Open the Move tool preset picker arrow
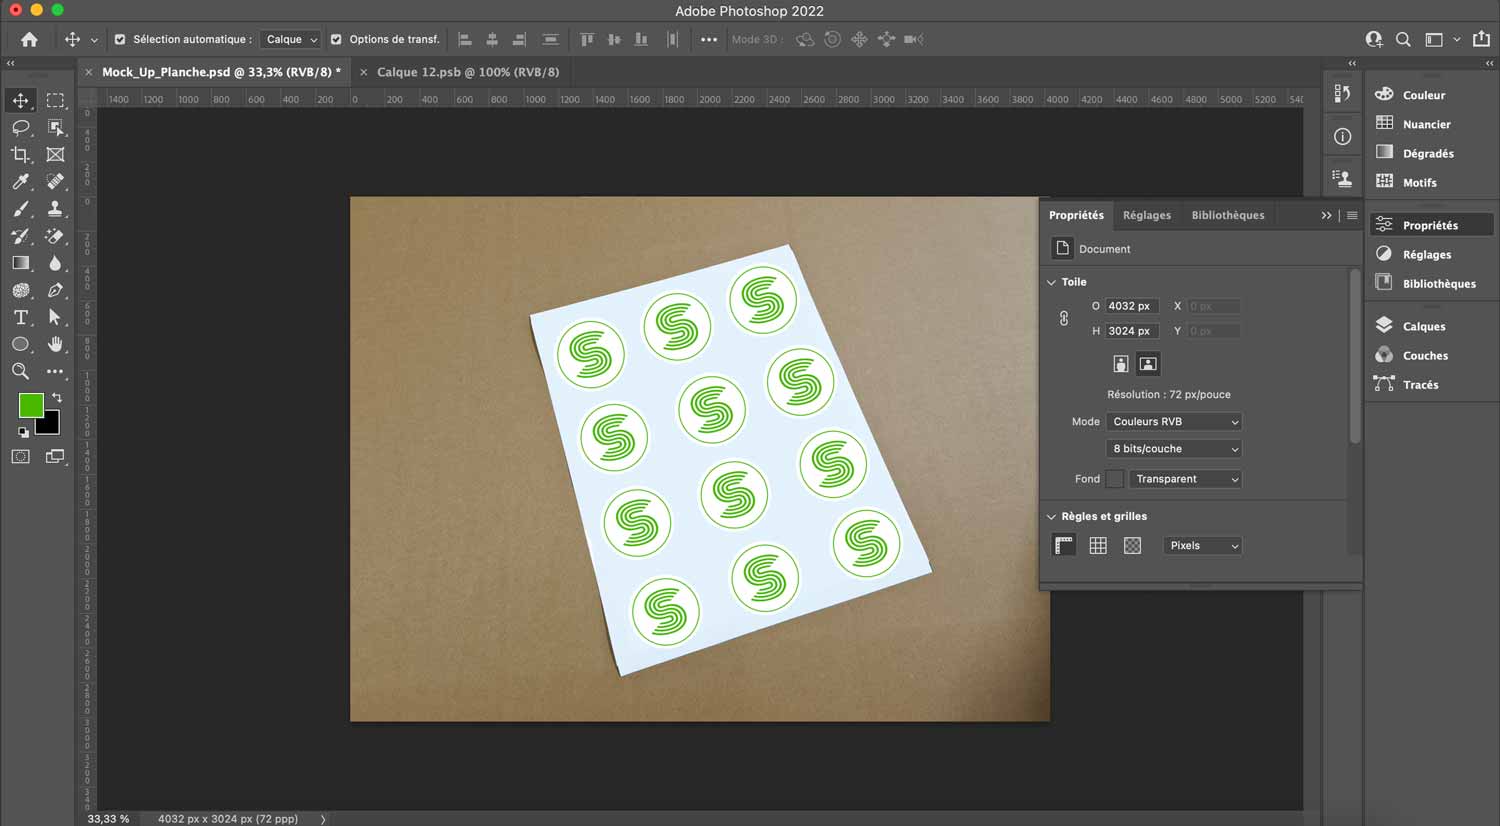Image resolution: width=1500 pixels, height=826 pixels. [x=94, y=40]
